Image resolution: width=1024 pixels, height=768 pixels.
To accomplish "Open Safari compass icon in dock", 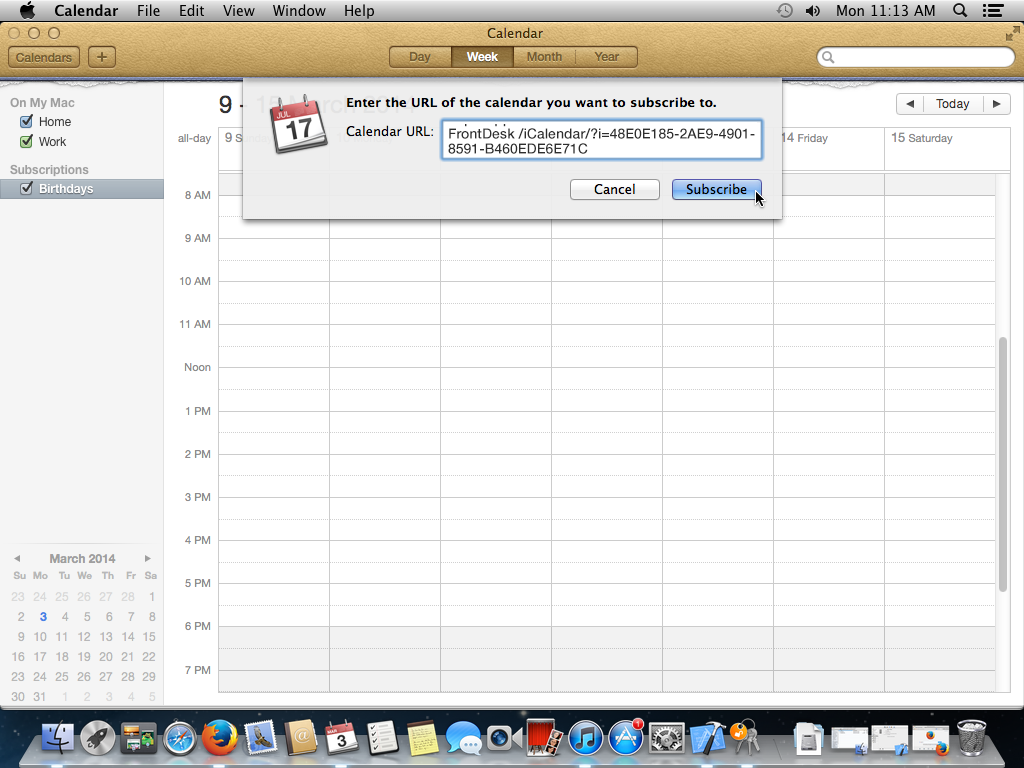I will tap(180, 738).
